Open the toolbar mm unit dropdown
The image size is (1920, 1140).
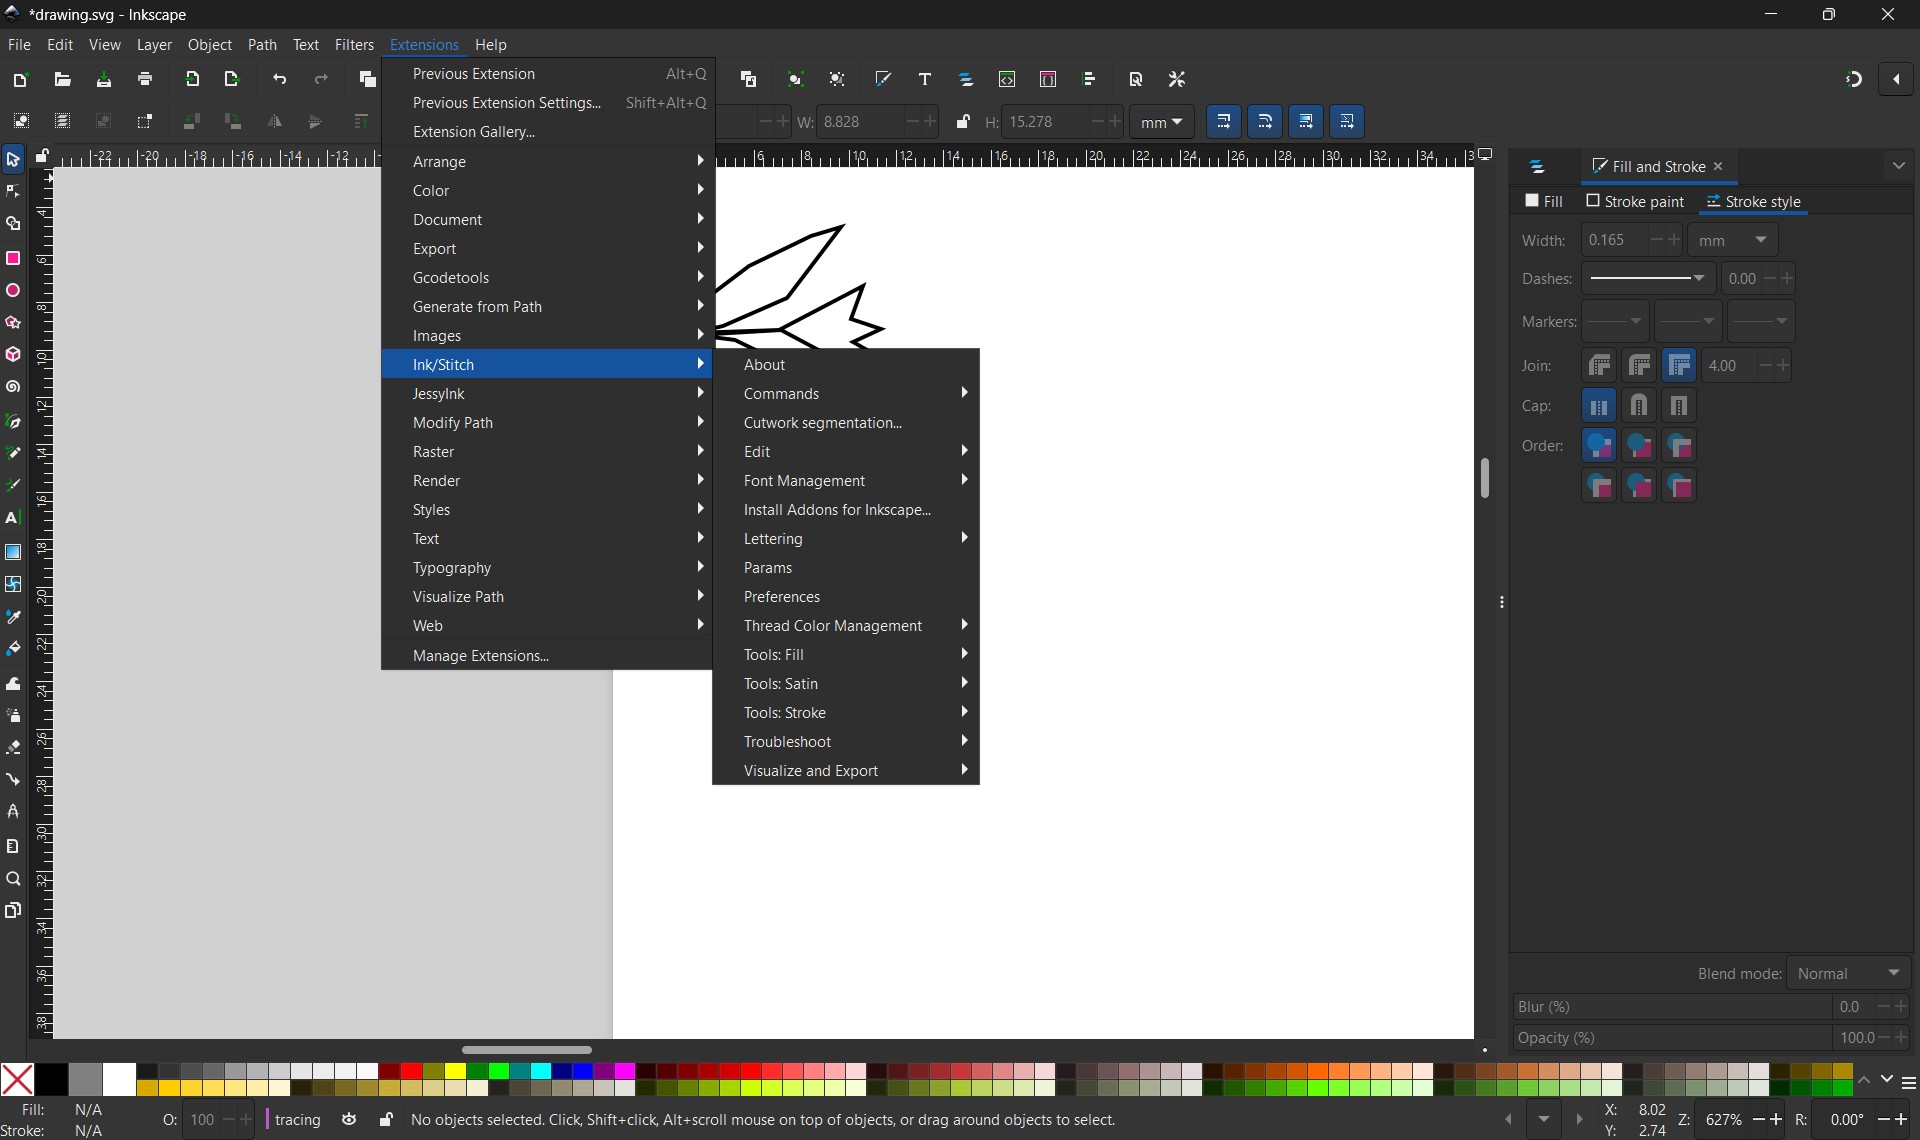click(x=1162, y=122)
